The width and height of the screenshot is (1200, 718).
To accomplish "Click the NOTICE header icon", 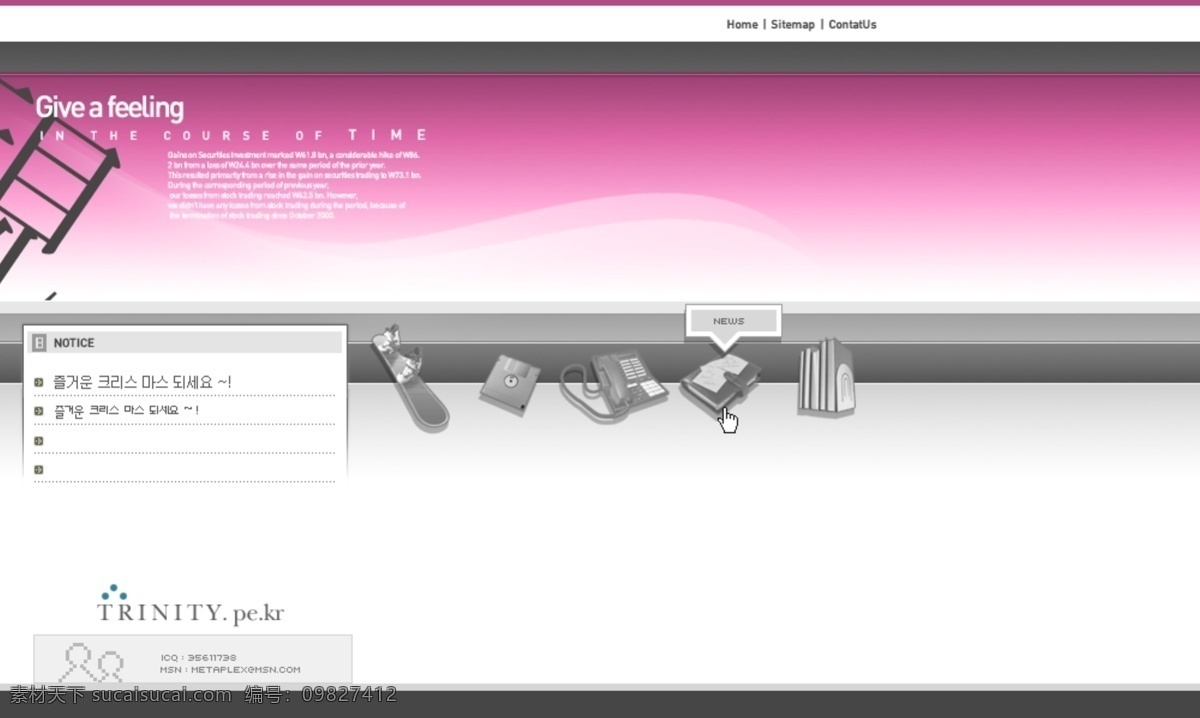I will 40,342.
